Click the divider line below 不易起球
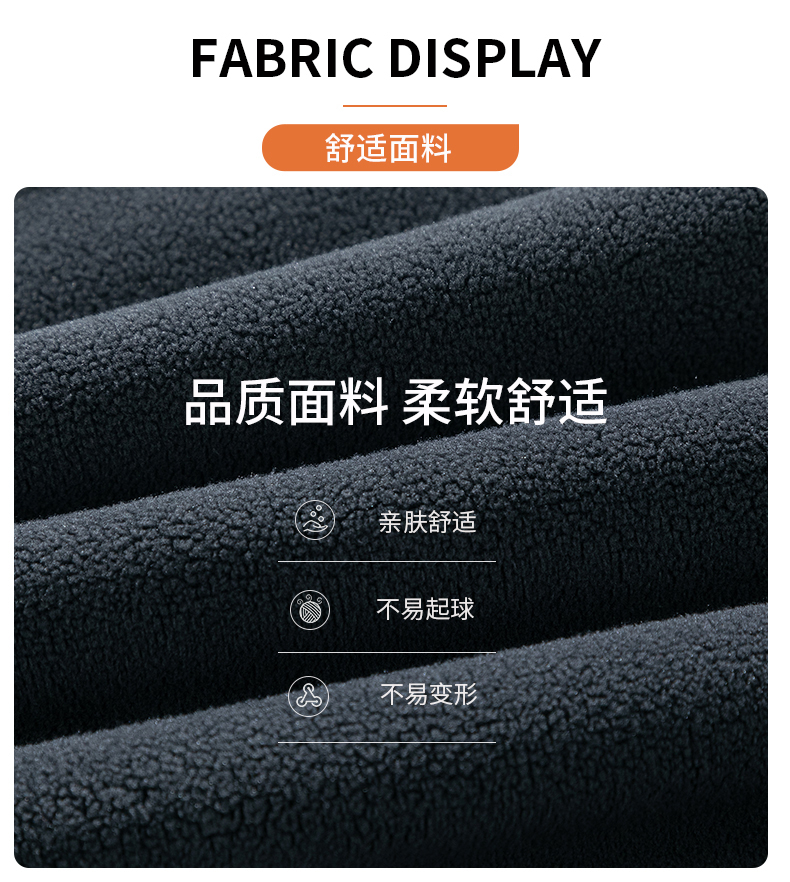Screen dimensions: 790x882 387,652
